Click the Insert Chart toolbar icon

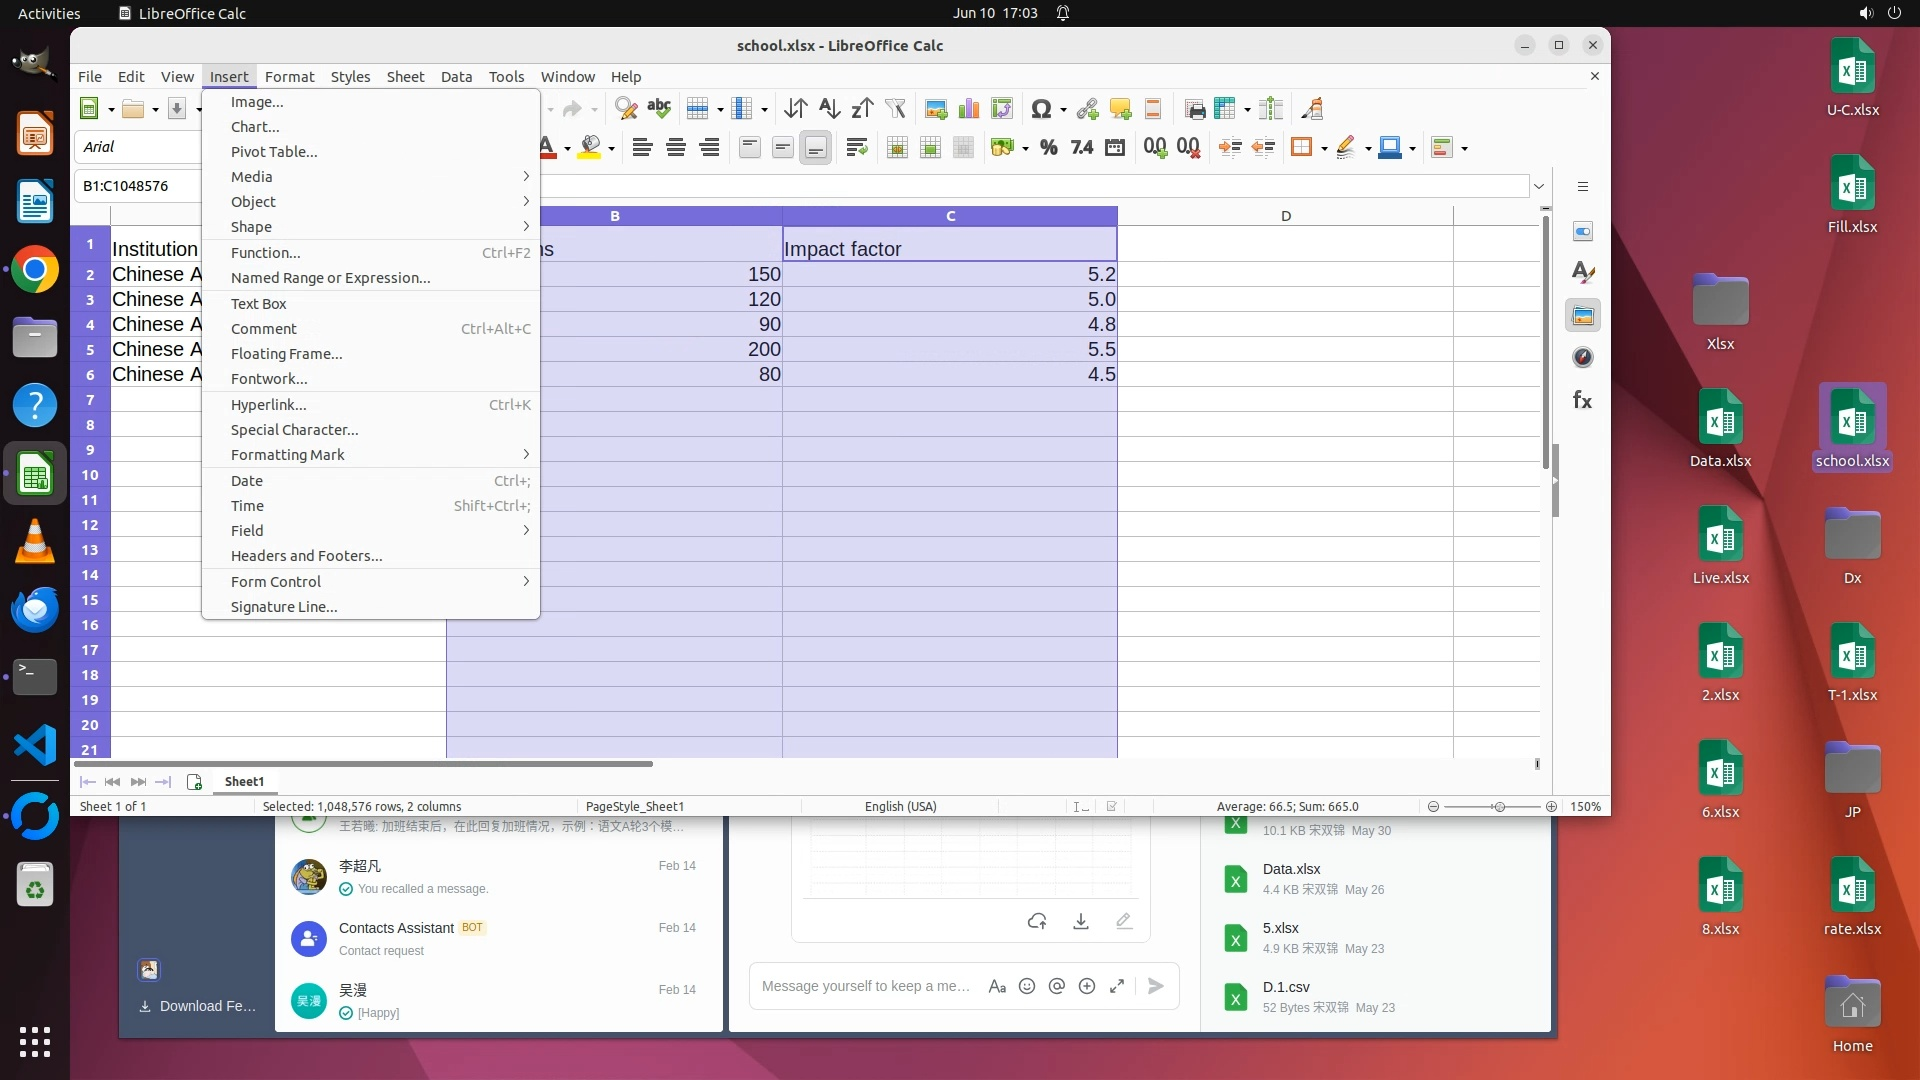point(968,109)
